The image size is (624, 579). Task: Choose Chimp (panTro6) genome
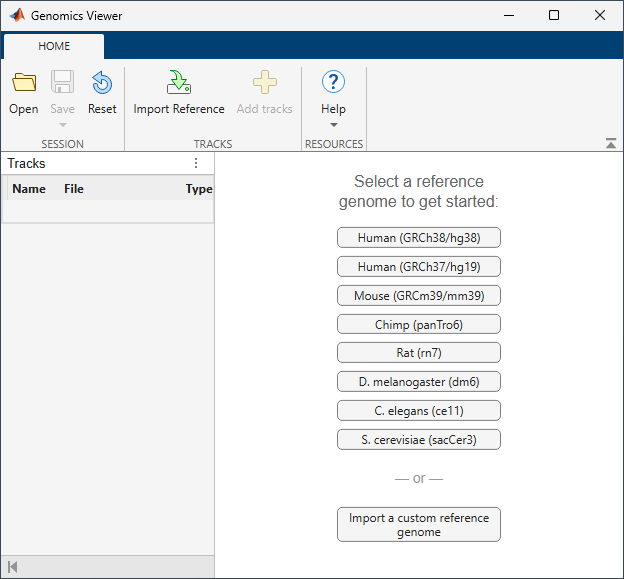pos(419,325)
